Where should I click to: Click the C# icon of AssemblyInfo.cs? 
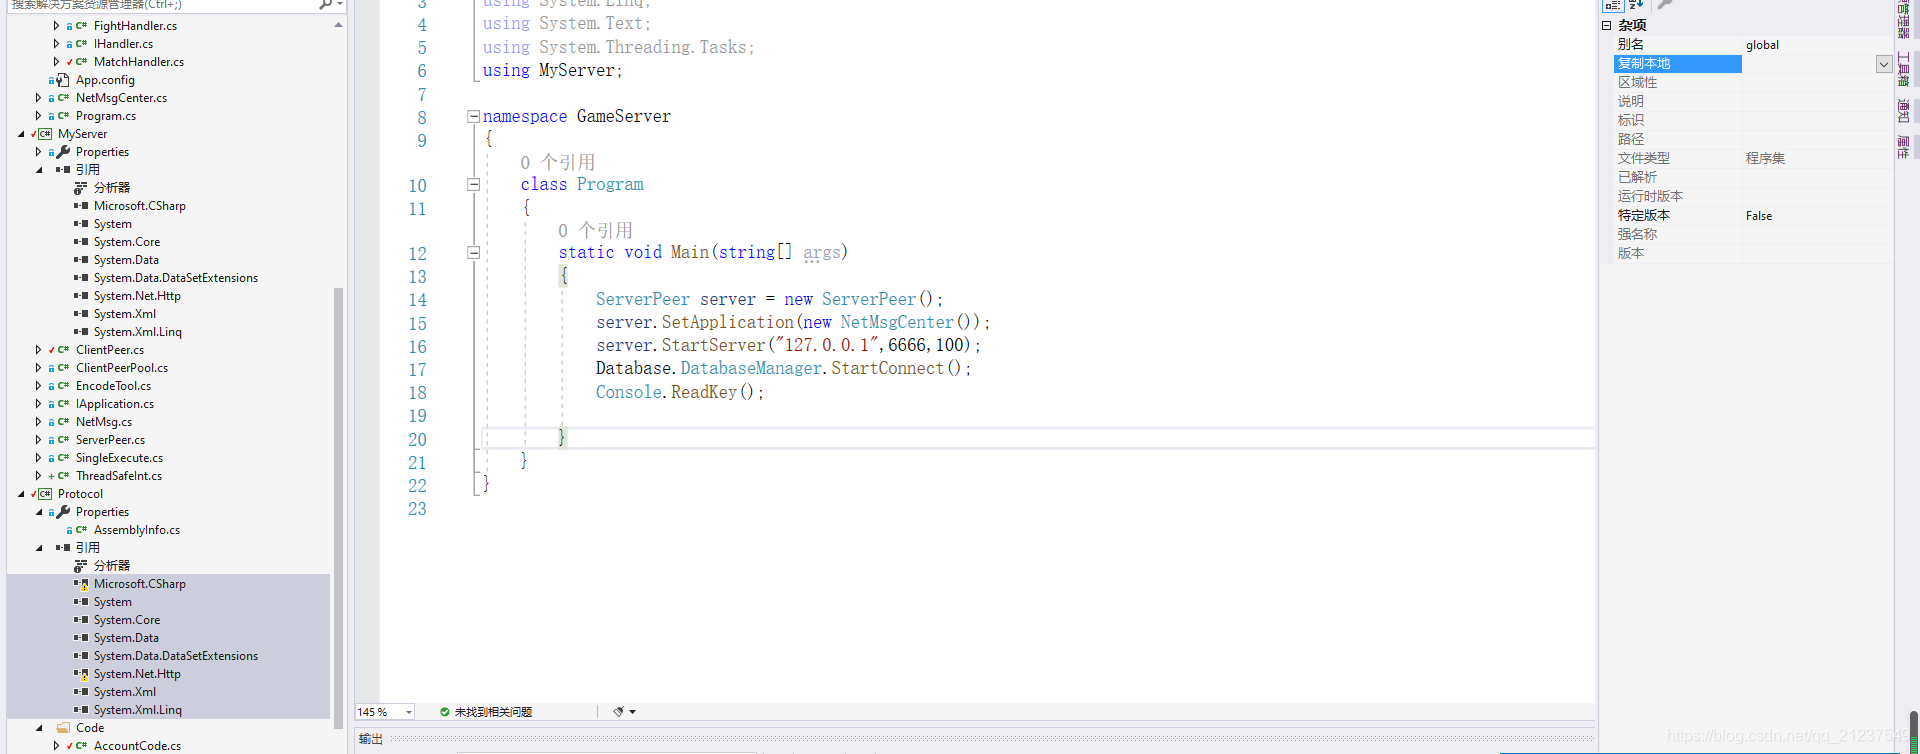(81, 530)
